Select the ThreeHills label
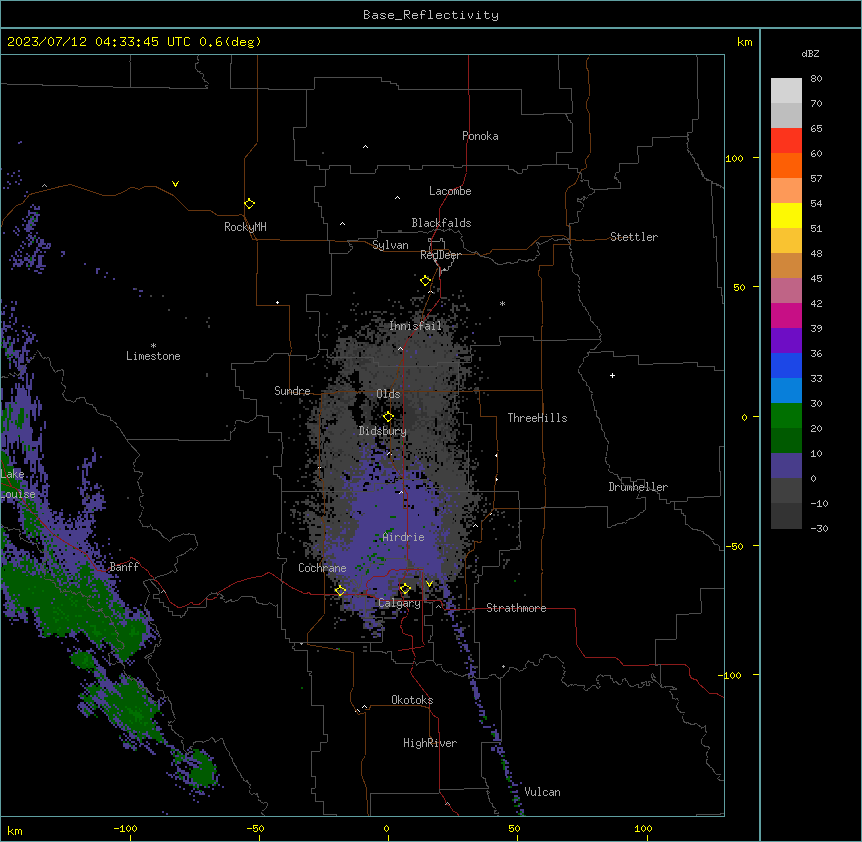The width and height of the screenshot is (862, 842). tap(538, 418)
